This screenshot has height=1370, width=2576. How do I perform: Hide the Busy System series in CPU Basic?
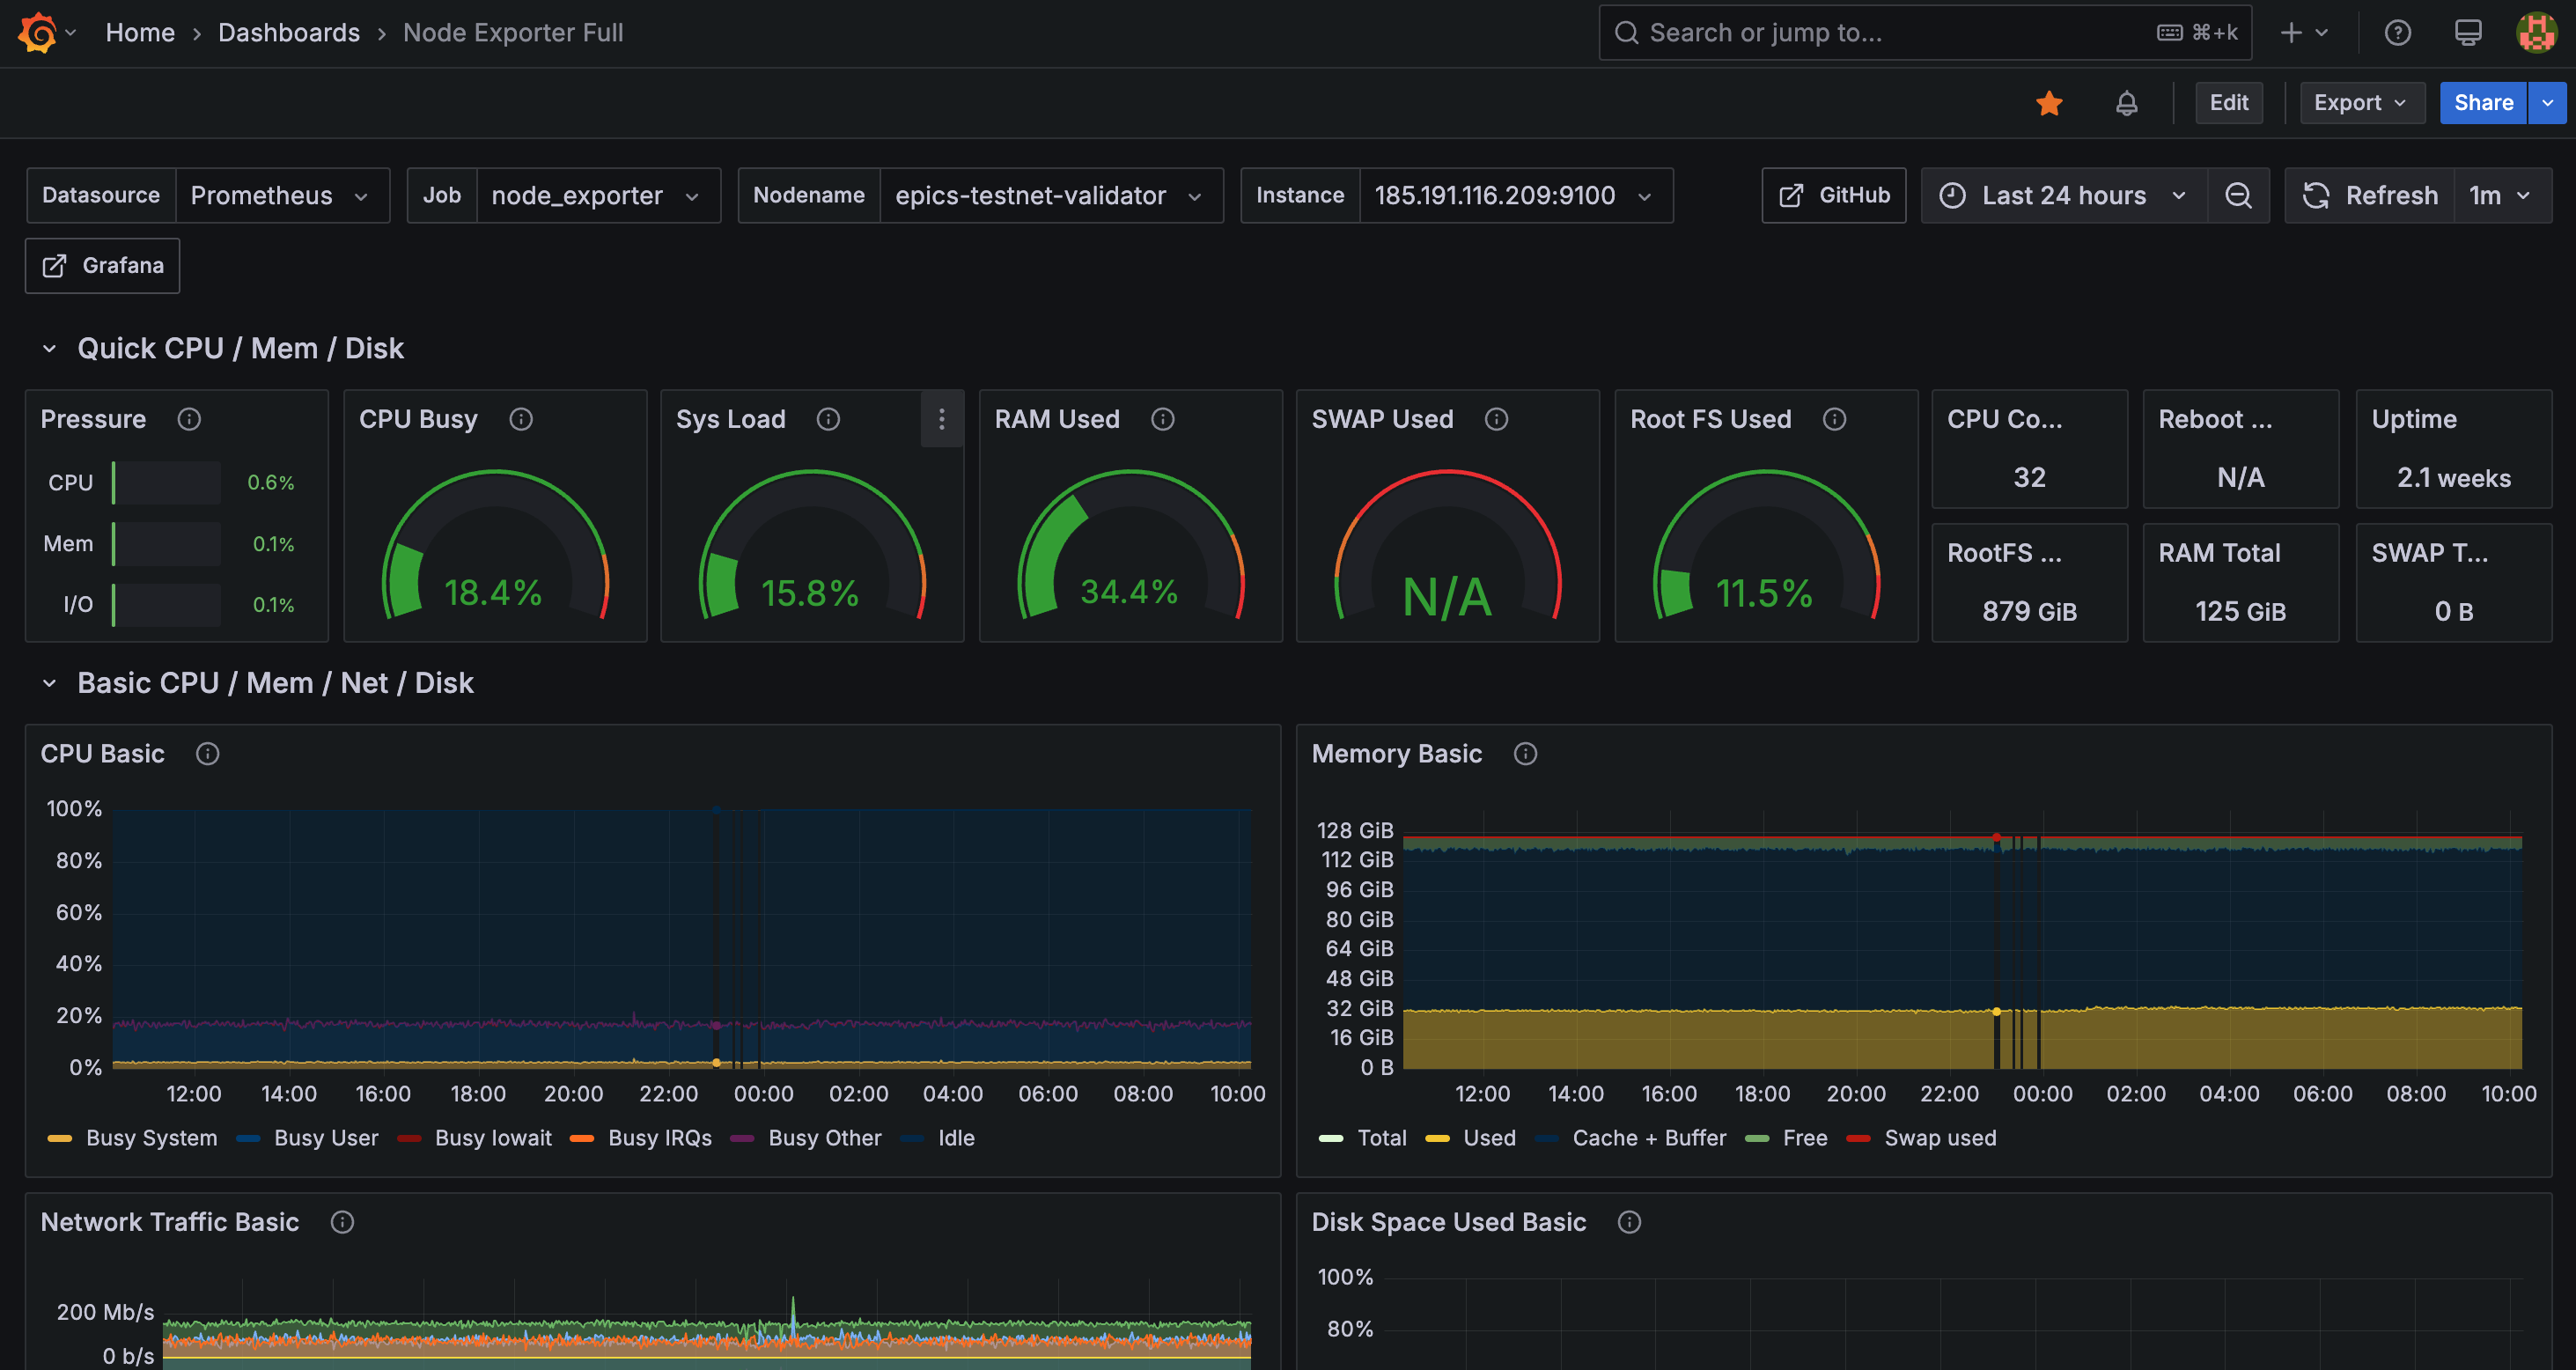(x=151, y=1137)
